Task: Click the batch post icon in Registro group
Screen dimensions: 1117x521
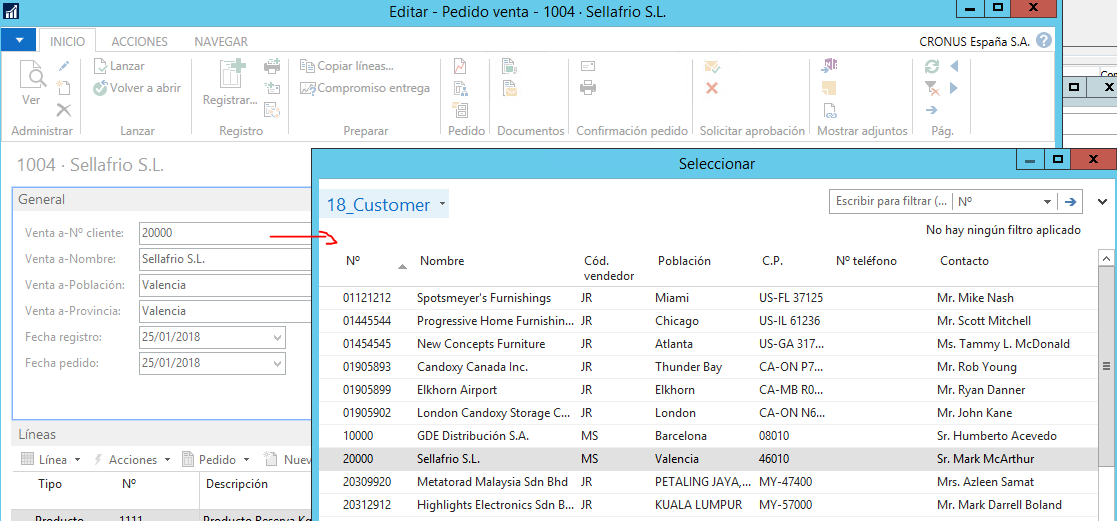Action: 271,109
